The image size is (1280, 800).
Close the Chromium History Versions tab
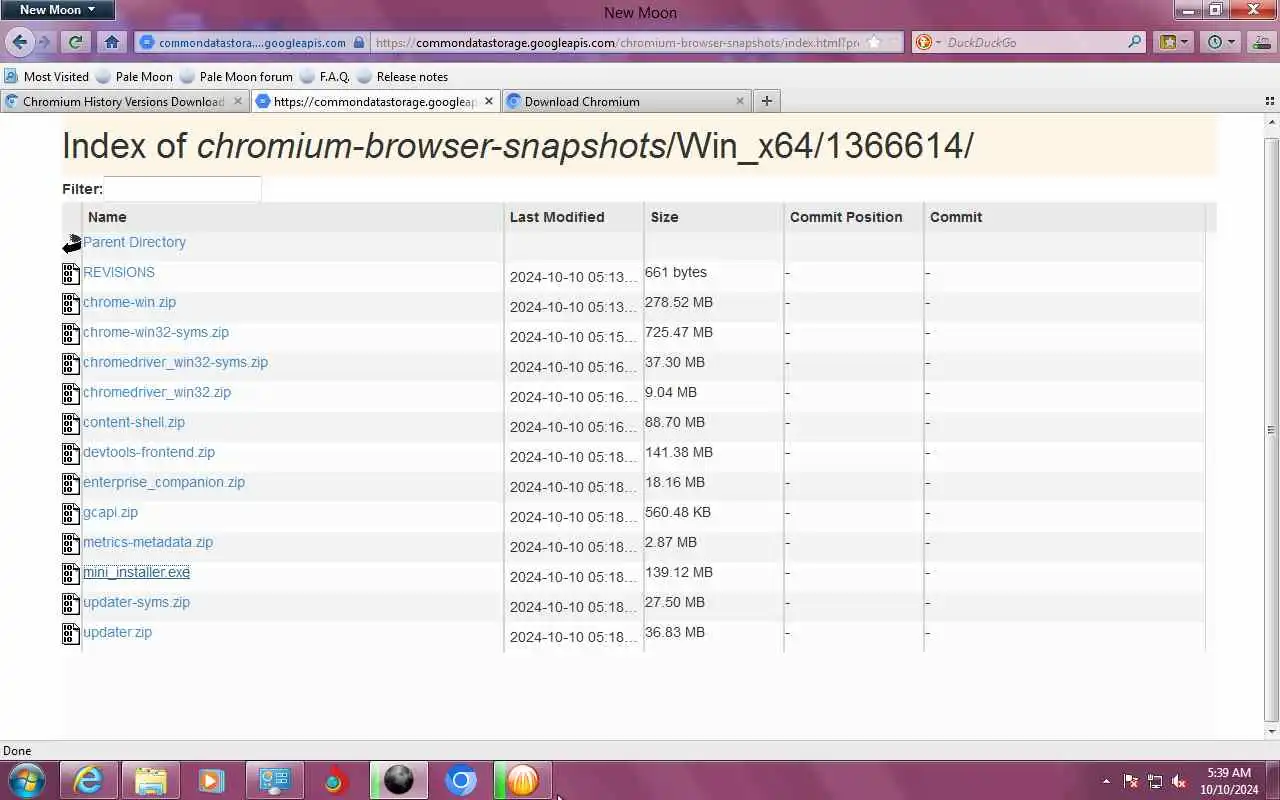[x=238, y=101]
